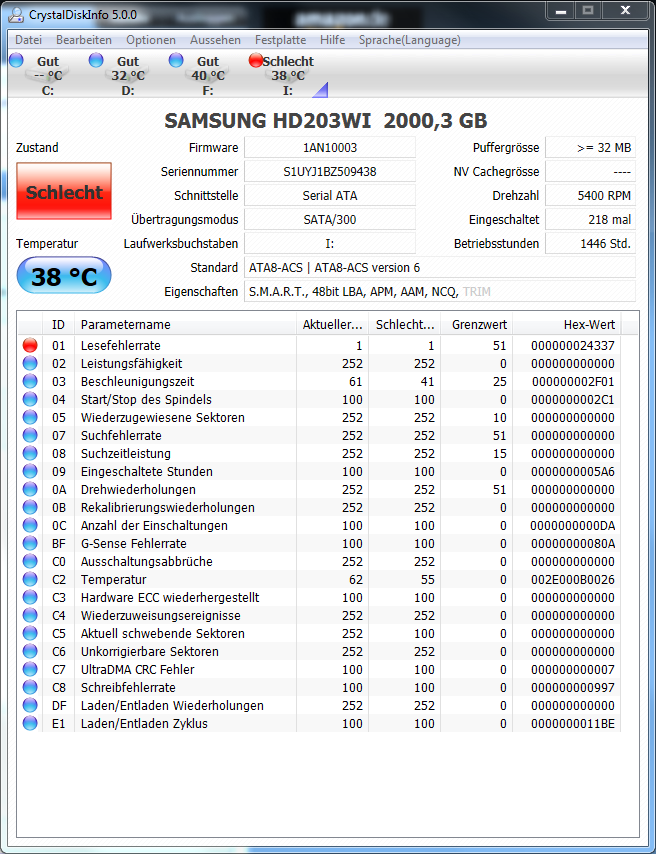656x854 pixels.
Task: Click the status orb for Laden/Entladen Wiederholungen
Action: 30,705
